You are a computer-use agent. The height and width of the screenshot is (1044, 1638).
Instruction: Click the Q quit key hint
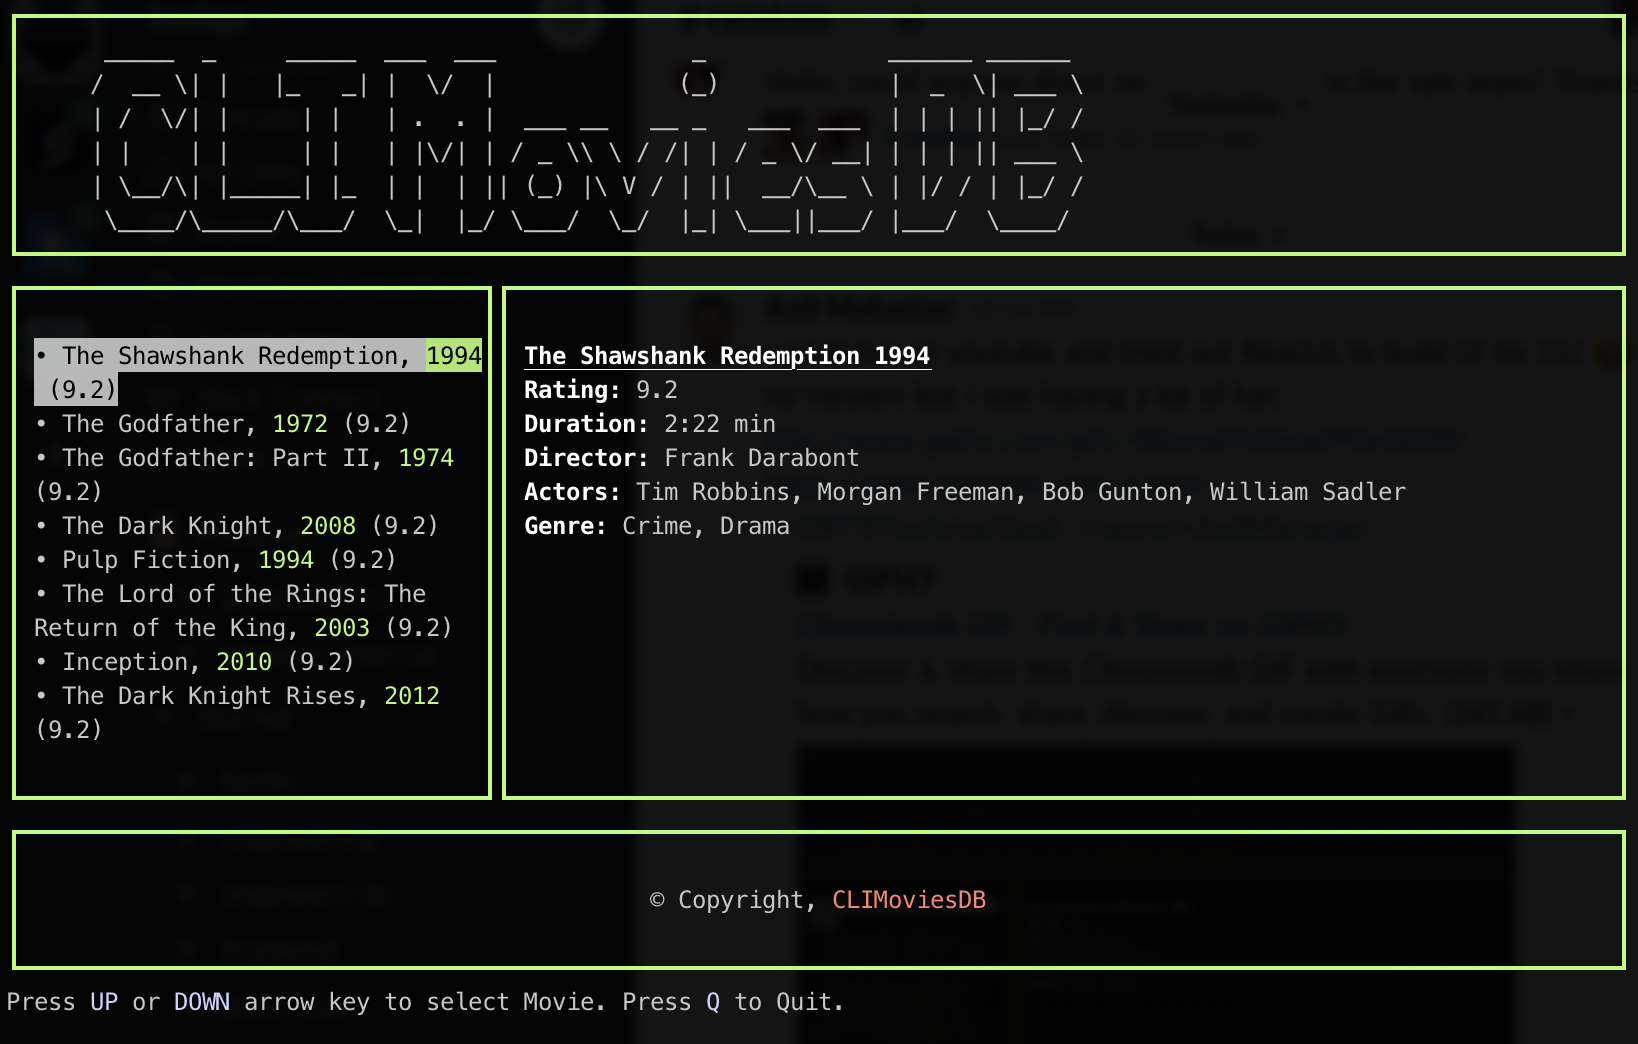tap(713, 1002)
